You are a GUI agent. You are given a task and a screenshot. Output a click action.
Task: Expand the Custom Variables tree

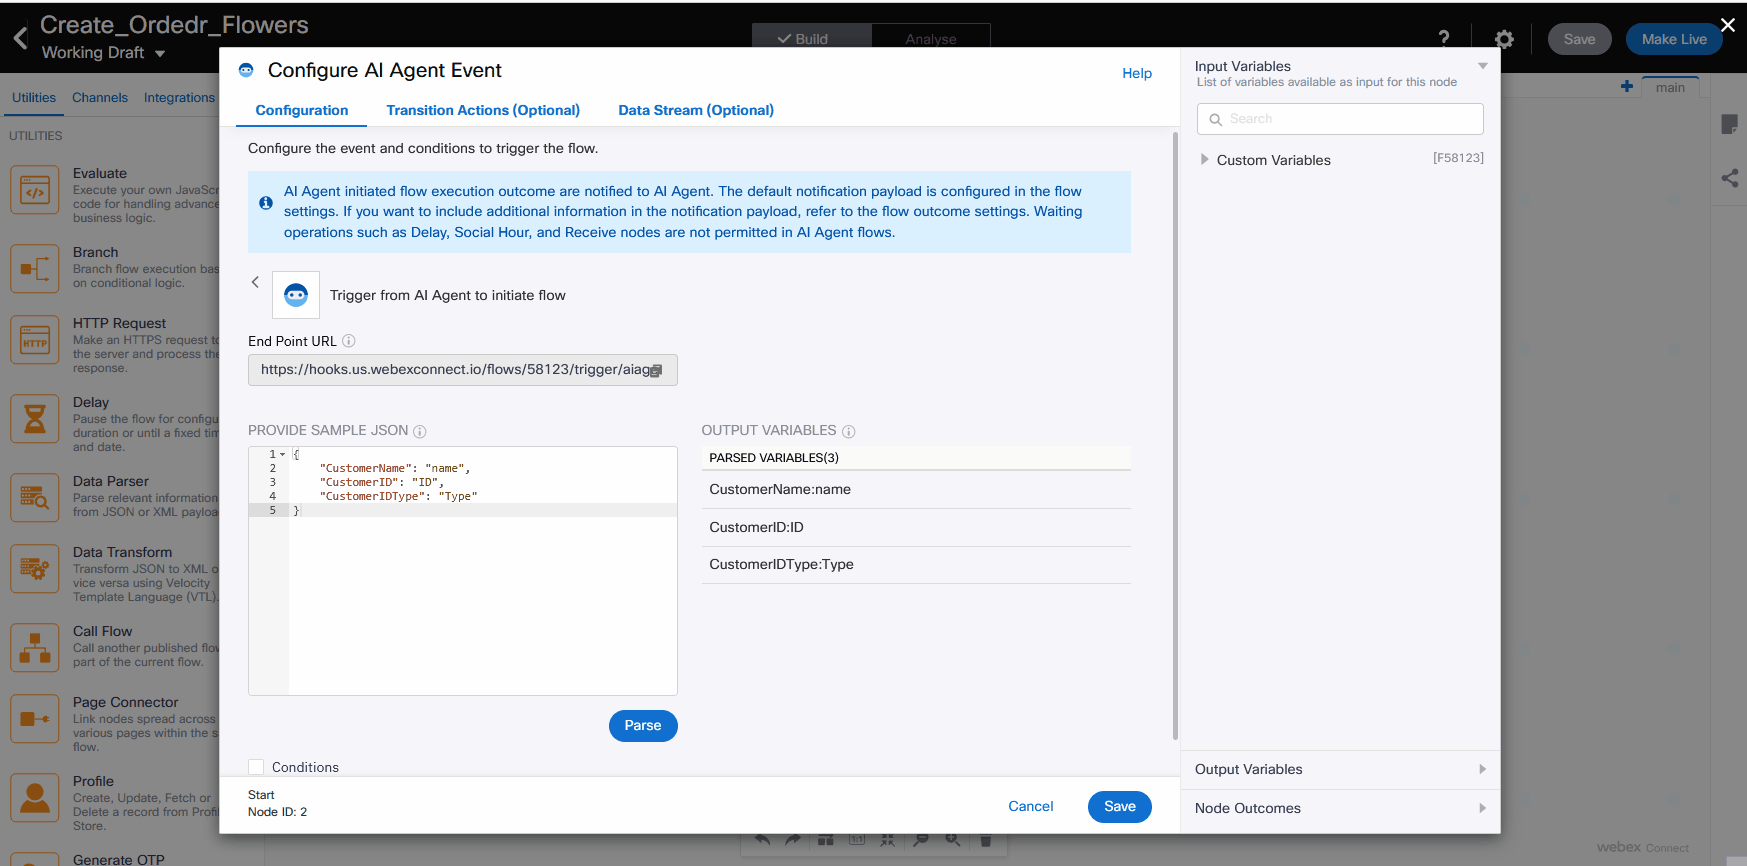1205,160
